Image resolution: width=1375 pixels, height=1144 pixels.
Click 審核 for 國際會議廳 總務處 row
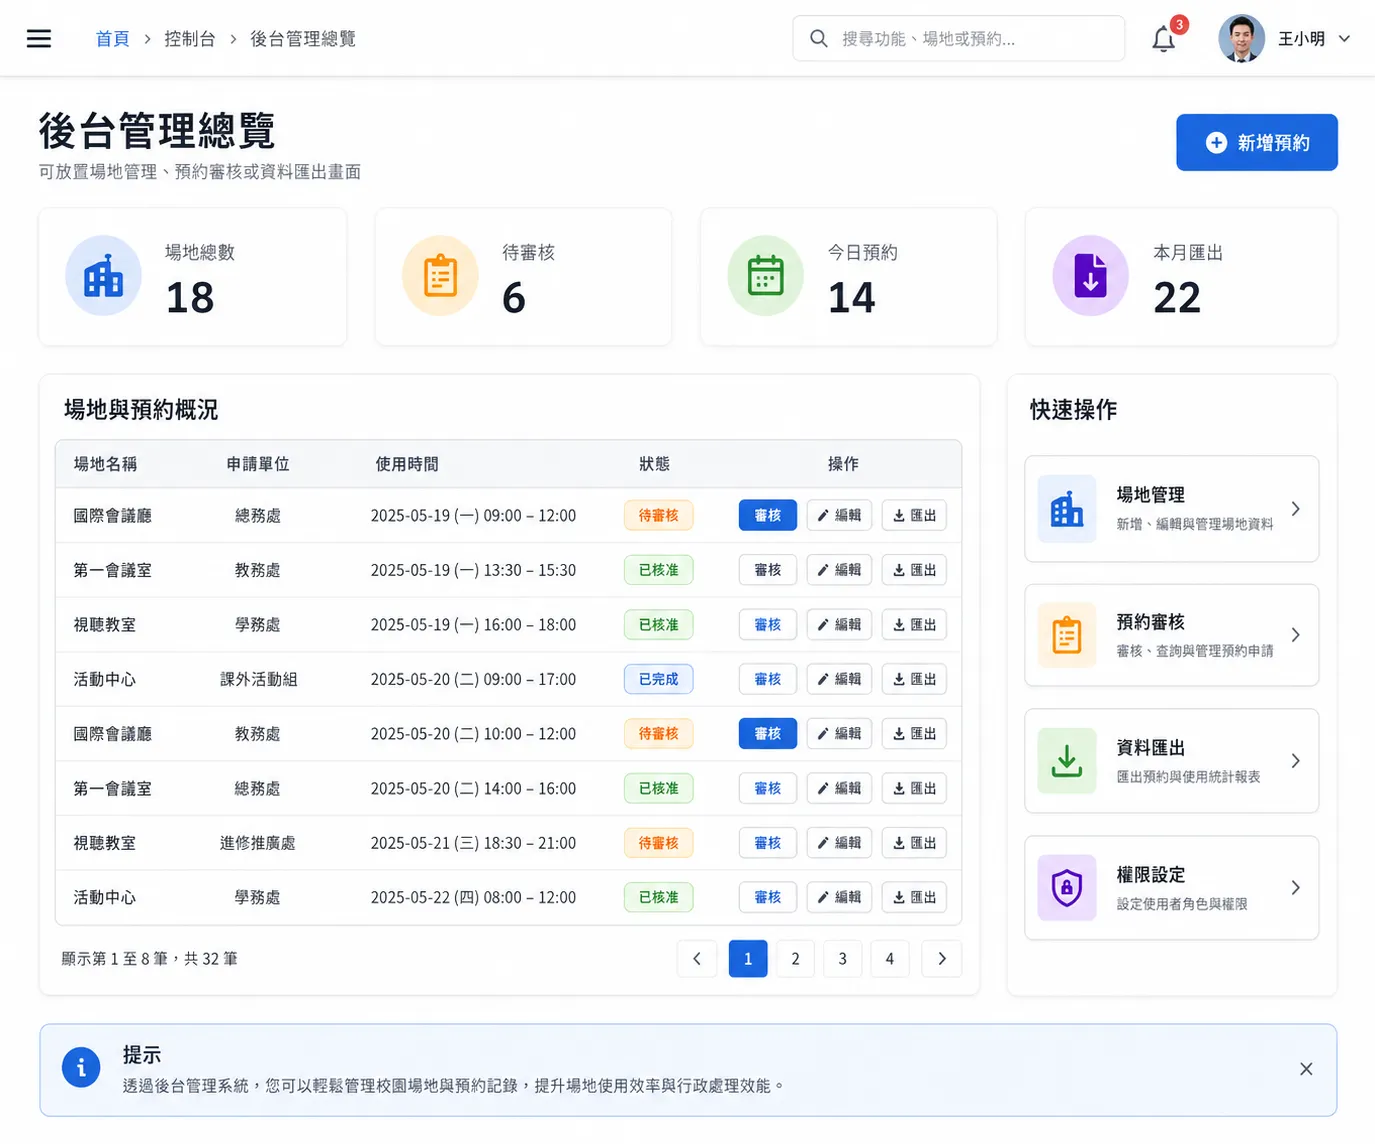(768, 515)
